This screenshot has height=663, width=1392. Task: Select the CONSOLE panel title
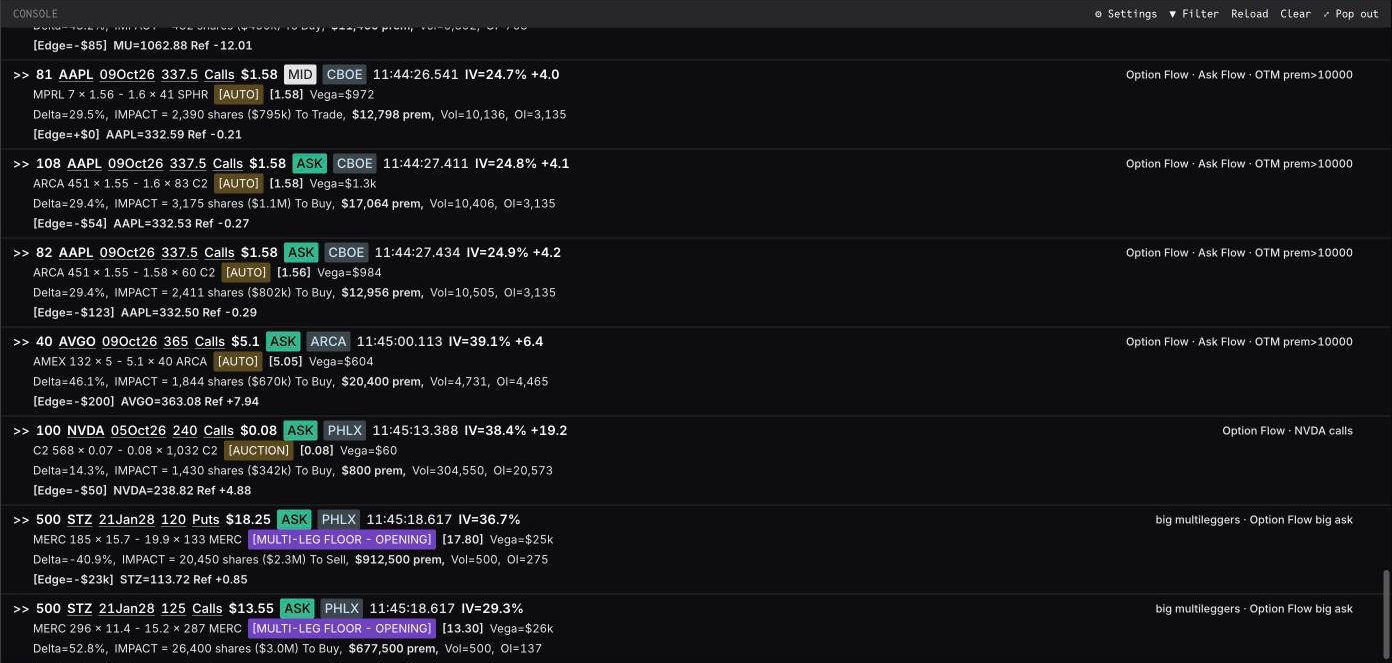(x=35, y=14)
